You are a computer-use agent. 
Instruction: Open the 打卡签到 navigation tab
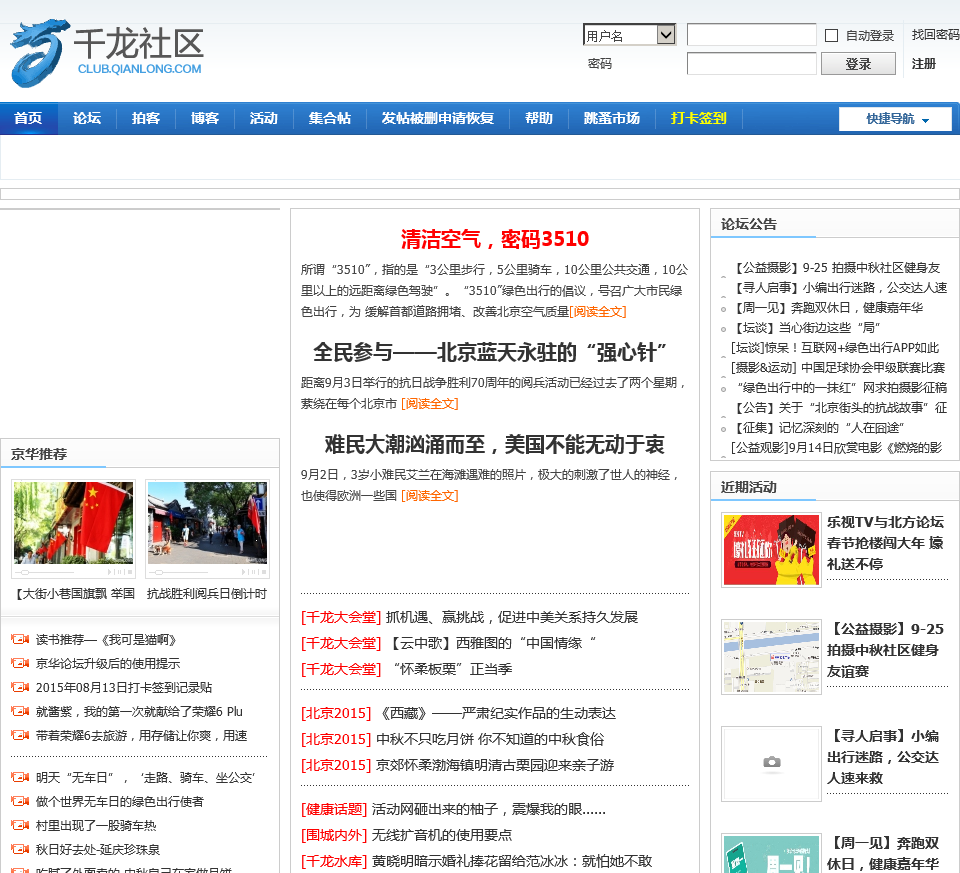pyautogui.click(x=699, y=118)
